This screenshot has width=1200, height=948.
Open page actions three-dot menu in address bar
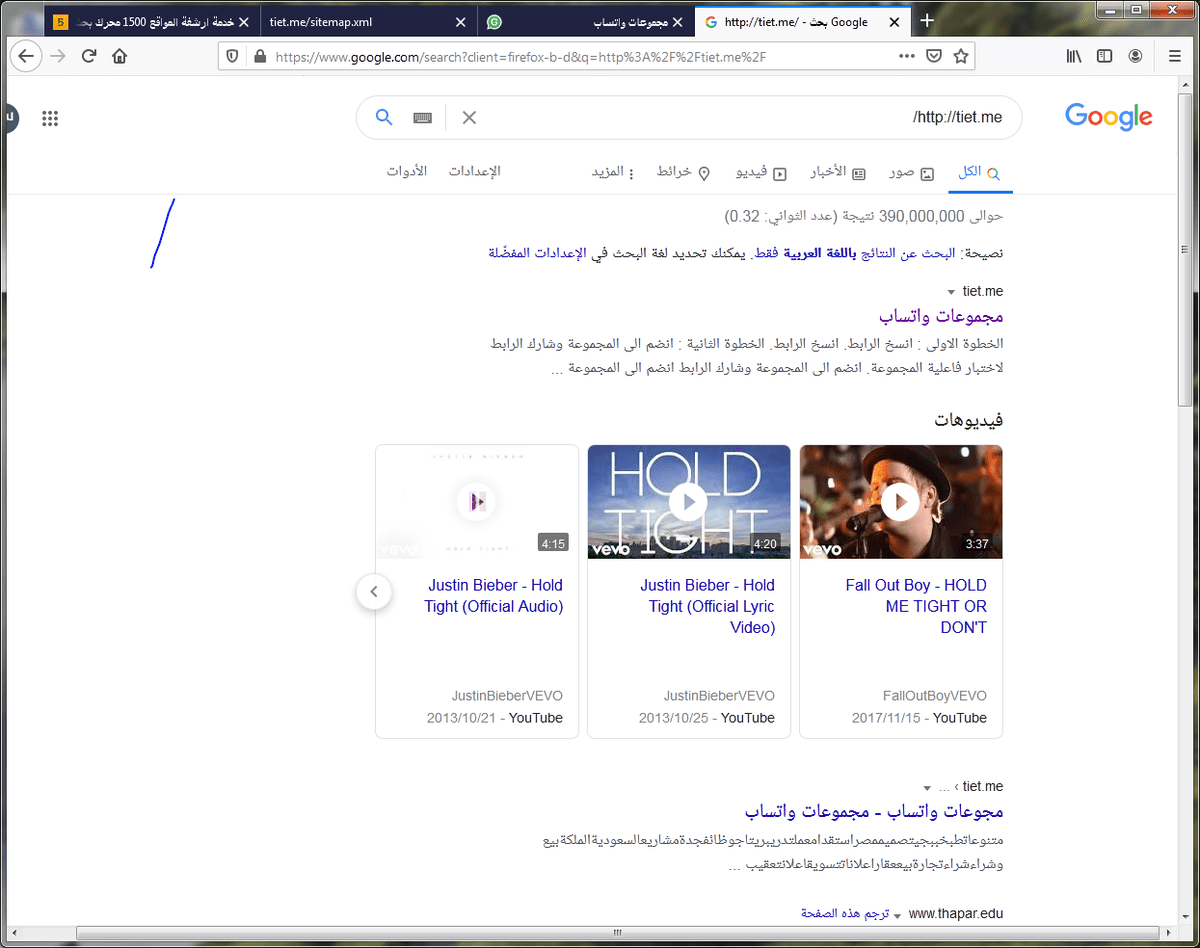point(907,57)
